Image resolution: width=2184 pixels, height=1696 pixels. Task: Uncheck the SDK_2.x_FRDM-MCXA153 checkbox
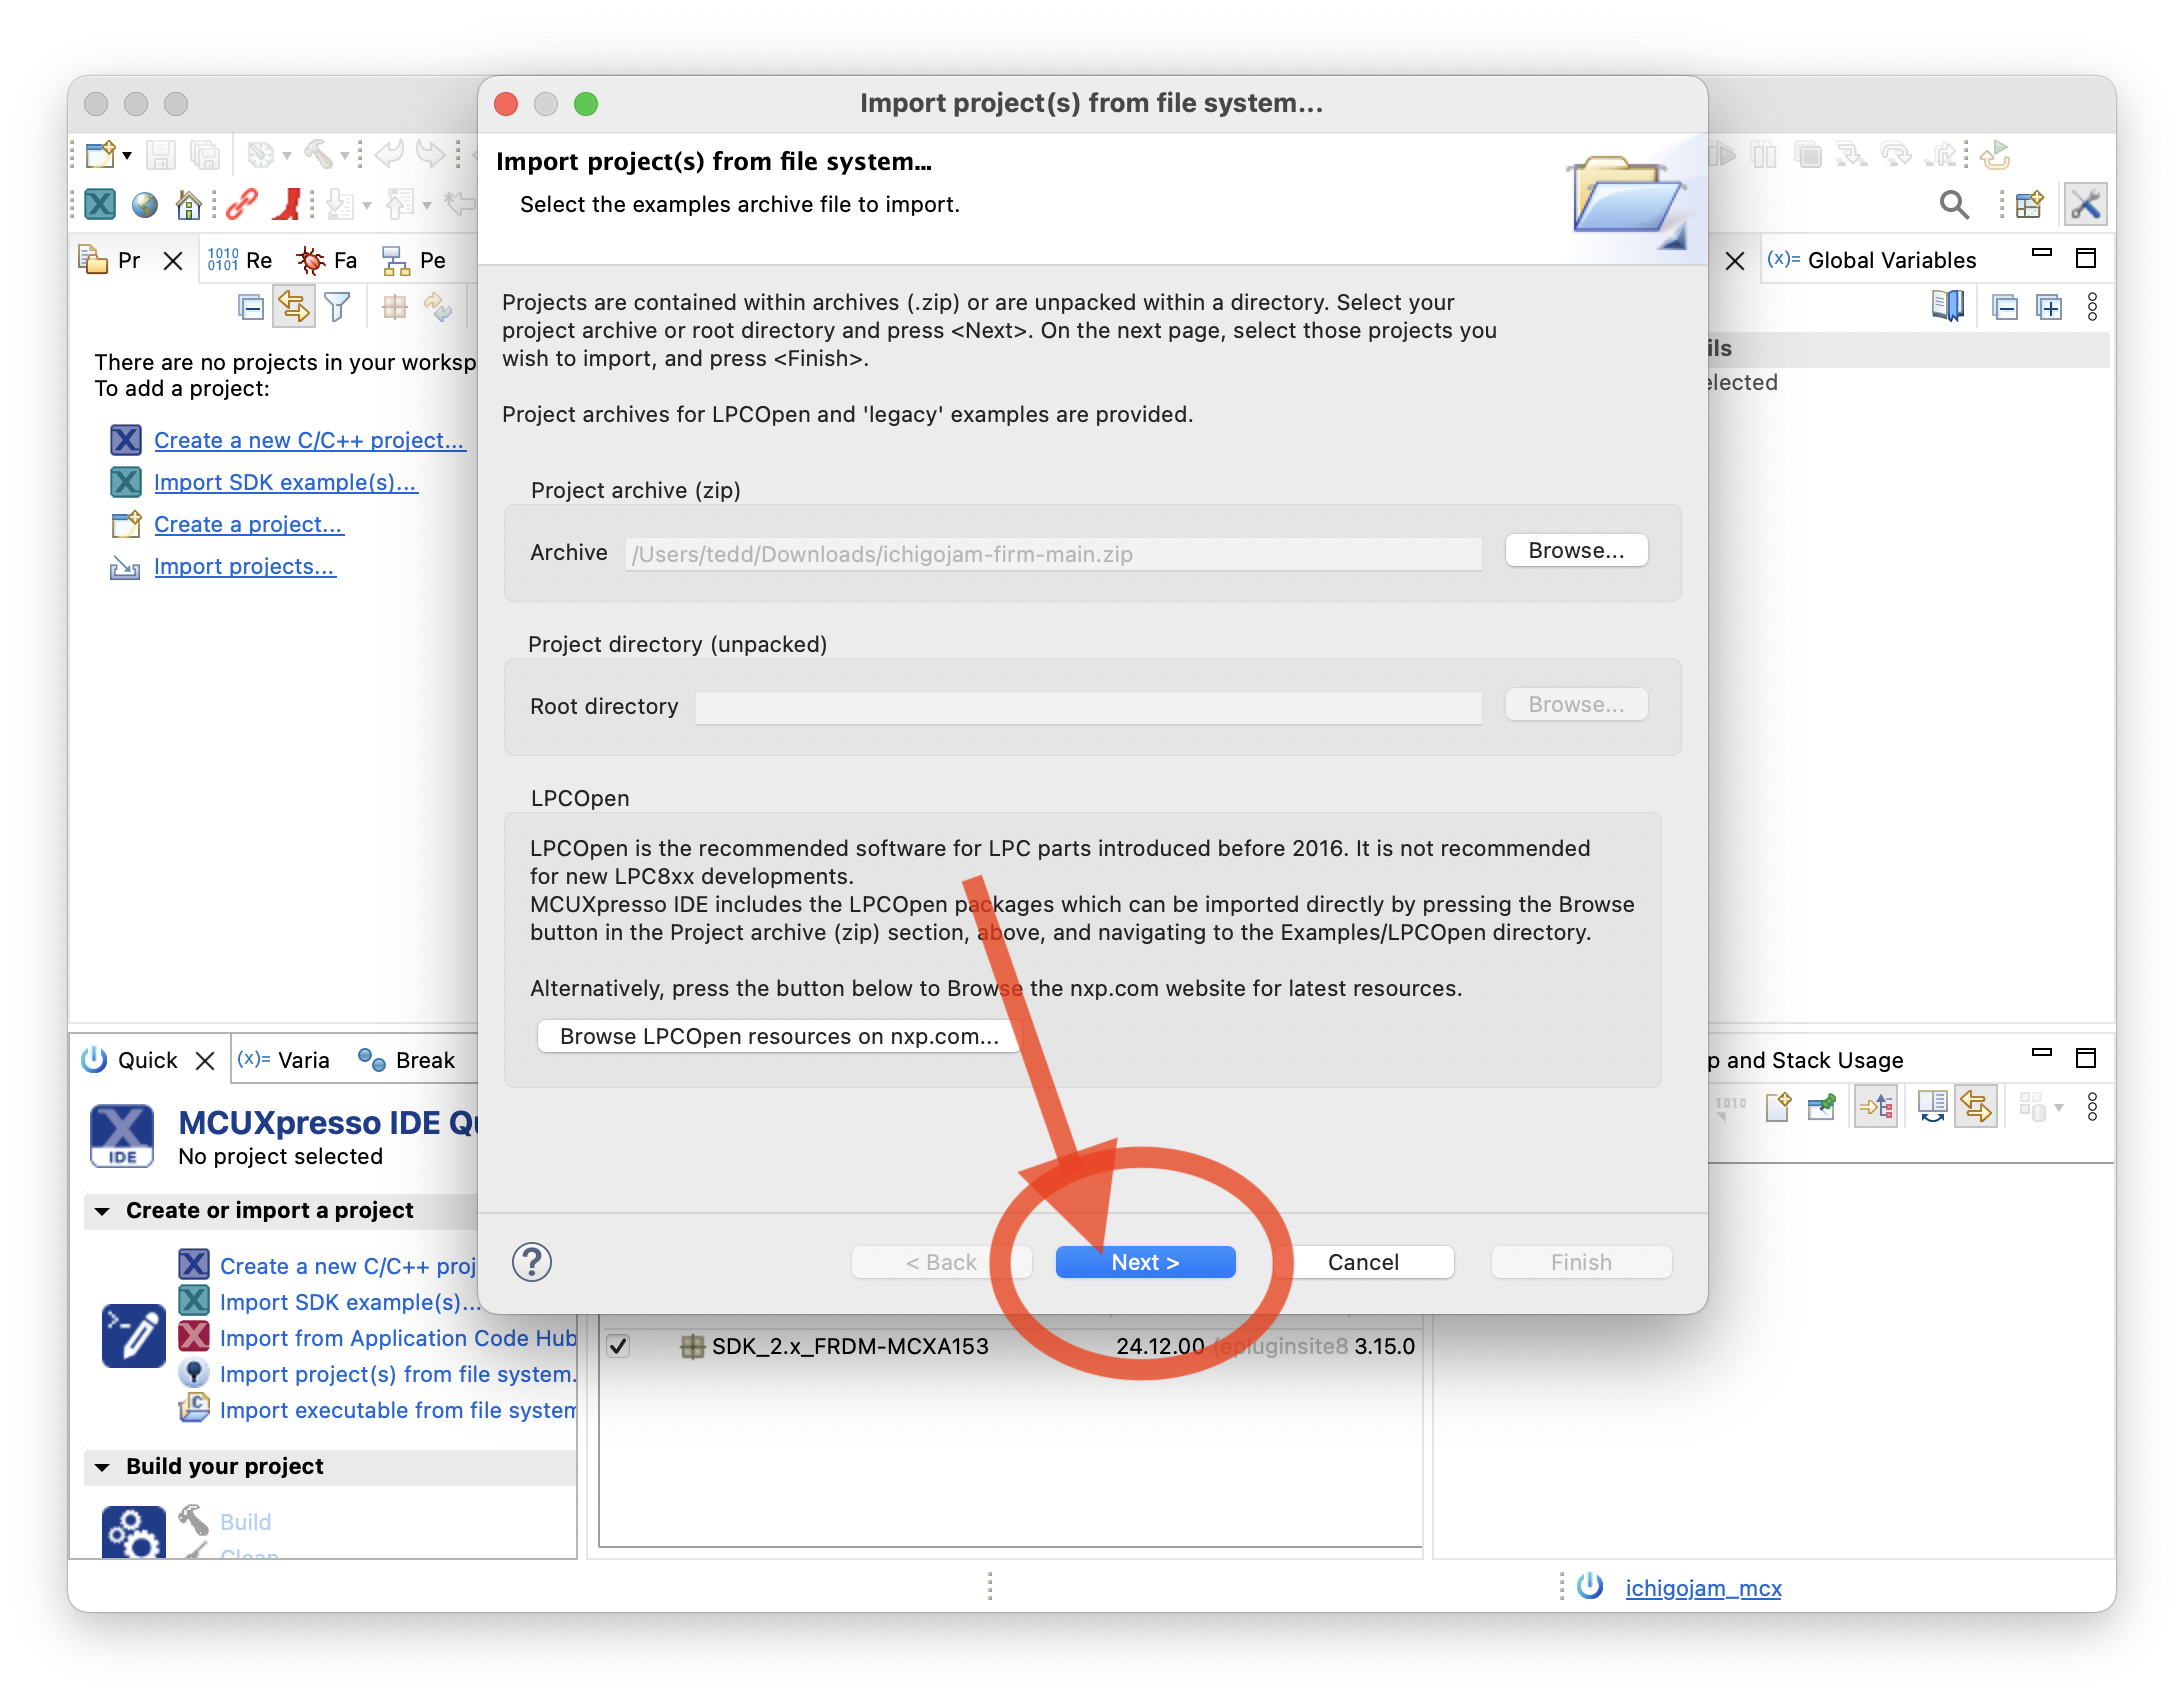[x=618, y=1346]
